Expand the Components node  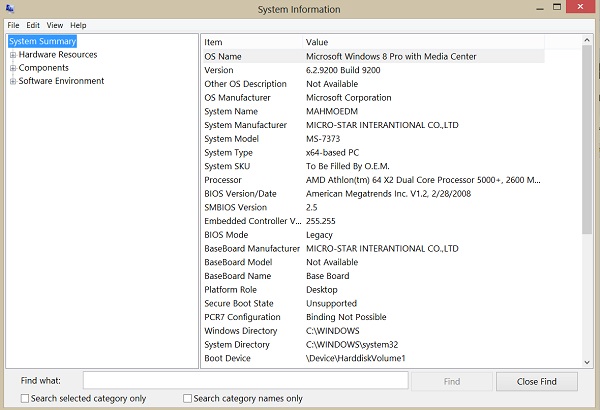pos(13,68)
